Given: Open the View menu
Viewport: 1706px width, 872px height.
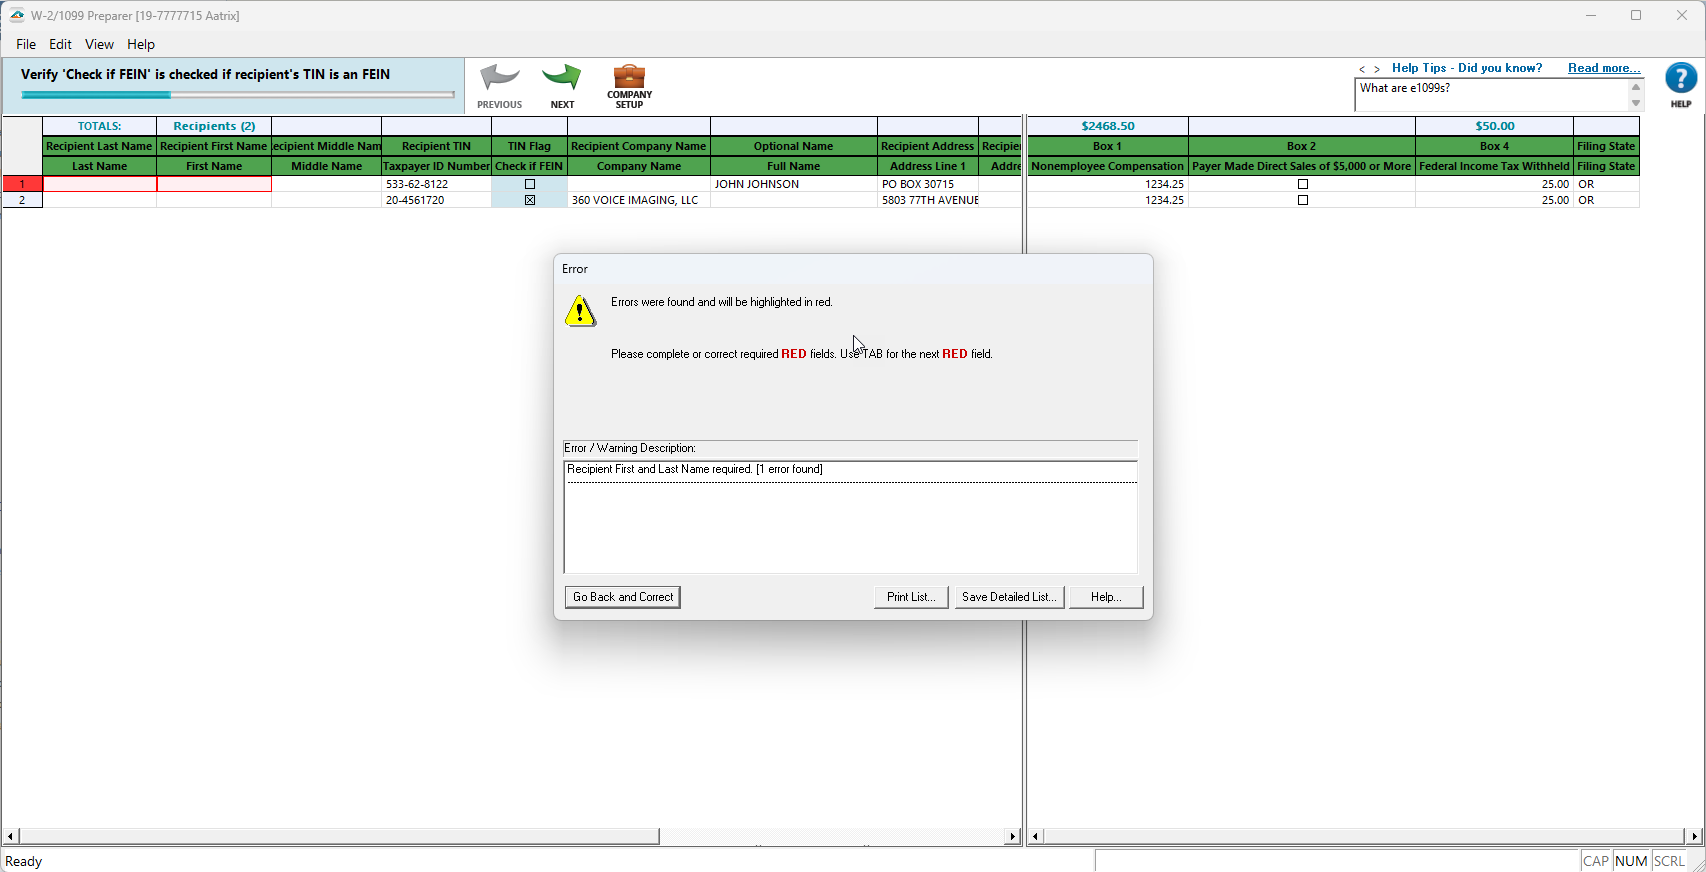Looking at the screenshot, I should click(x=99, y=44).
